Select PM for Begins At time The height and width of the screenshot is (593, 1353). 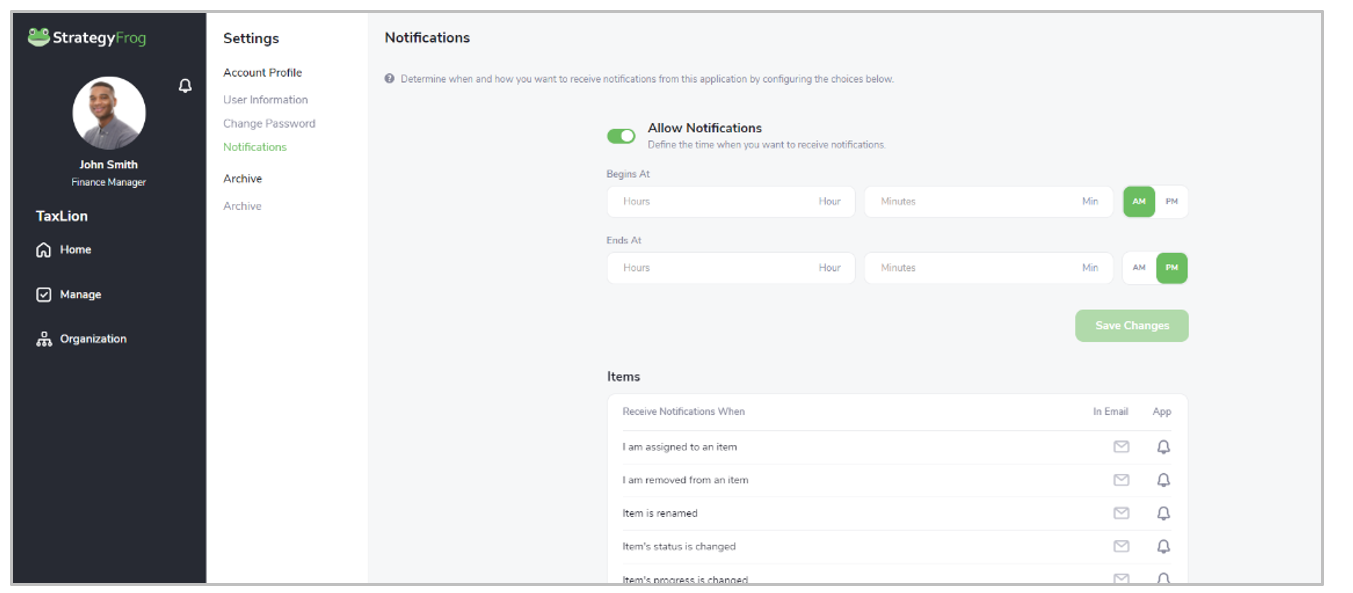1172,201
